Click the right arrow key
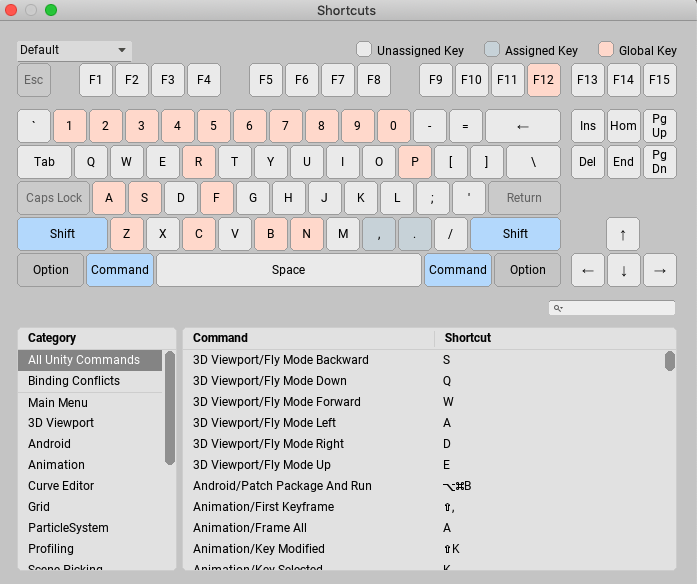Viewport: 697px width, 584px height. 659,270
